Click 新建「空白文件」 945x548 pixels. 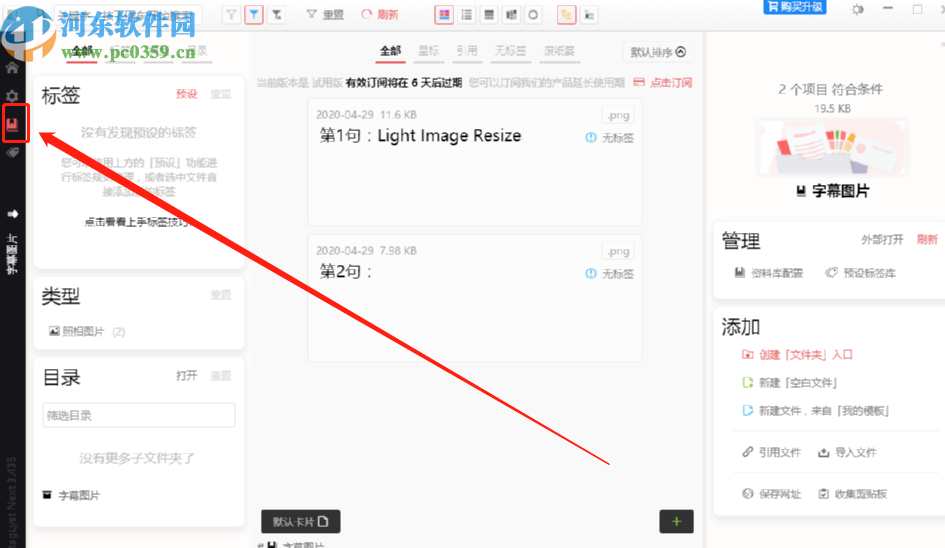(790, 382)
